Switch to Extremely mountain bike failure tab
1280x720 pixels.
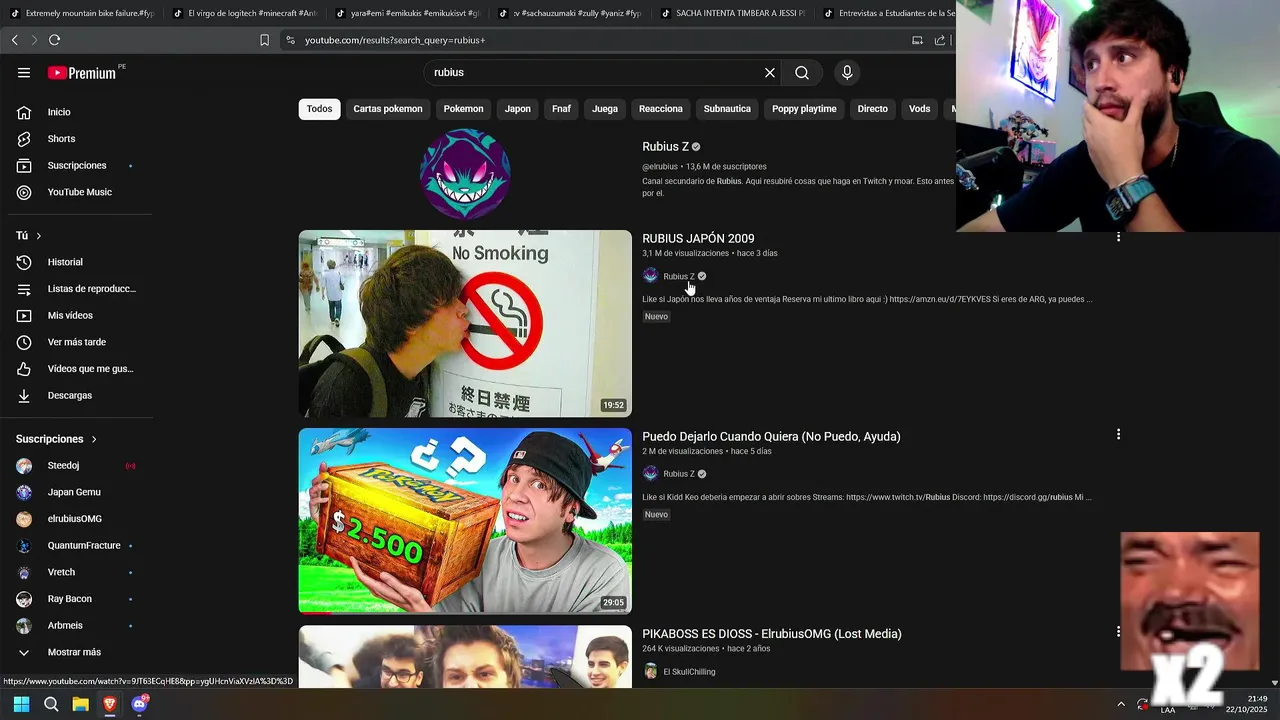click(x=81, y=13)
